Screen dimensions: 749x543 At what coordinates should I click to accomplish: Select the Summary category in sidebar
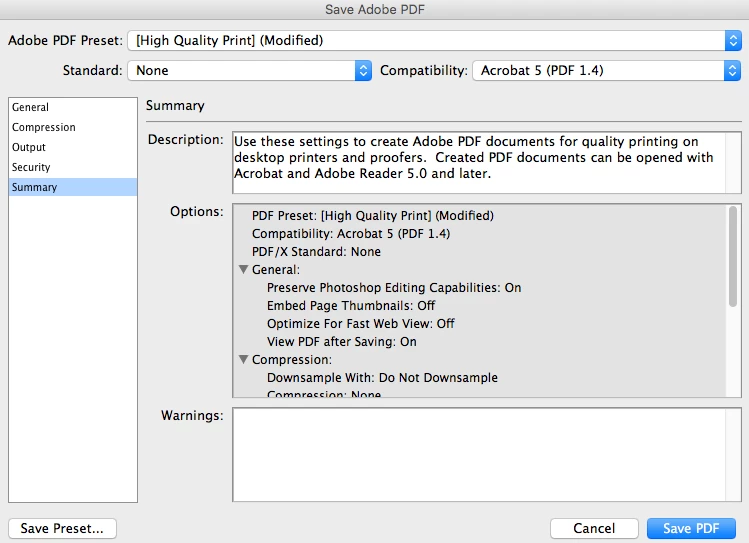tap(73, 187)
